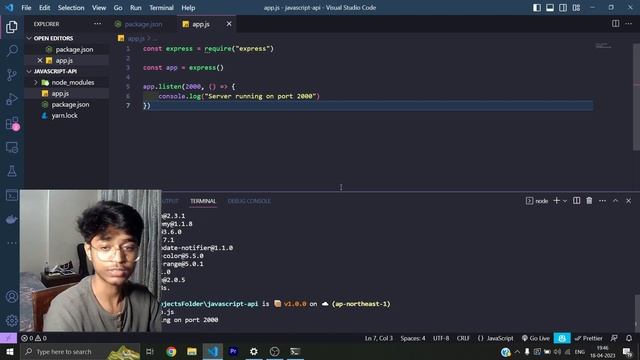The image size is (640, 360).
Task: Create a new terminal with plus icon
Action: (556, 200)
